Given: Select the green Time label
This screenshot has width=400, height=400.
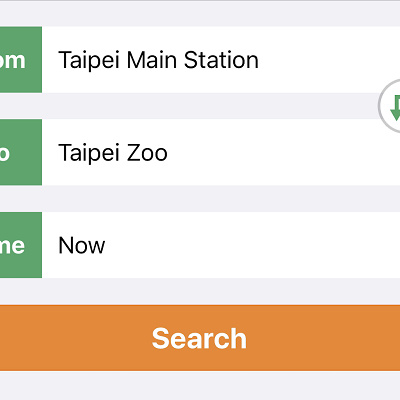Looking at the screenshot, I should pos(21,245).
